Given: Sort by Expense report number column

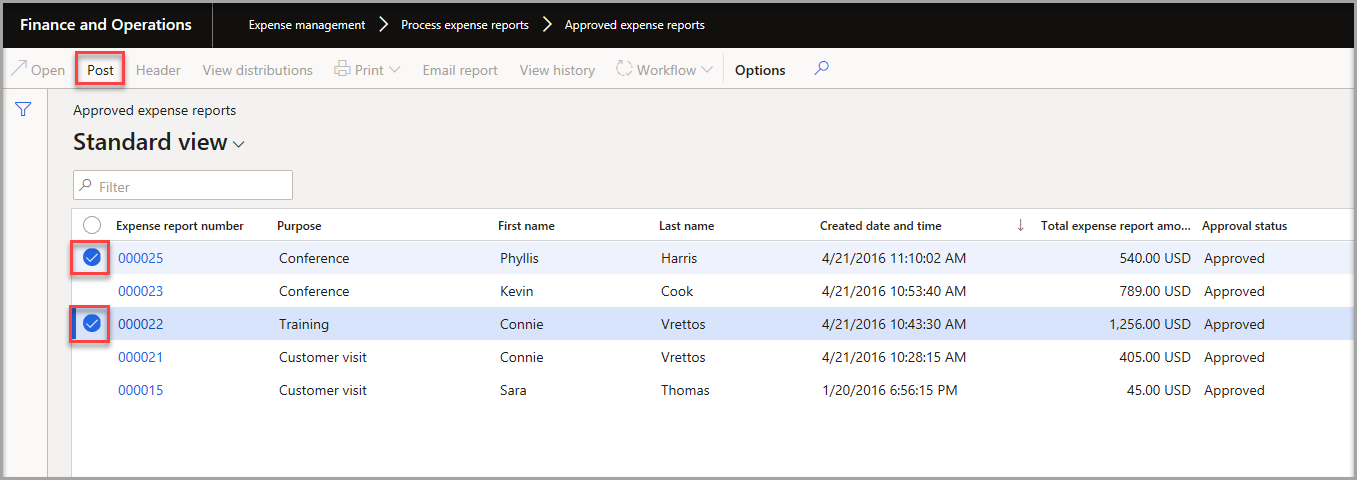Looking at the screenshot, I should [x=180, y=226].
